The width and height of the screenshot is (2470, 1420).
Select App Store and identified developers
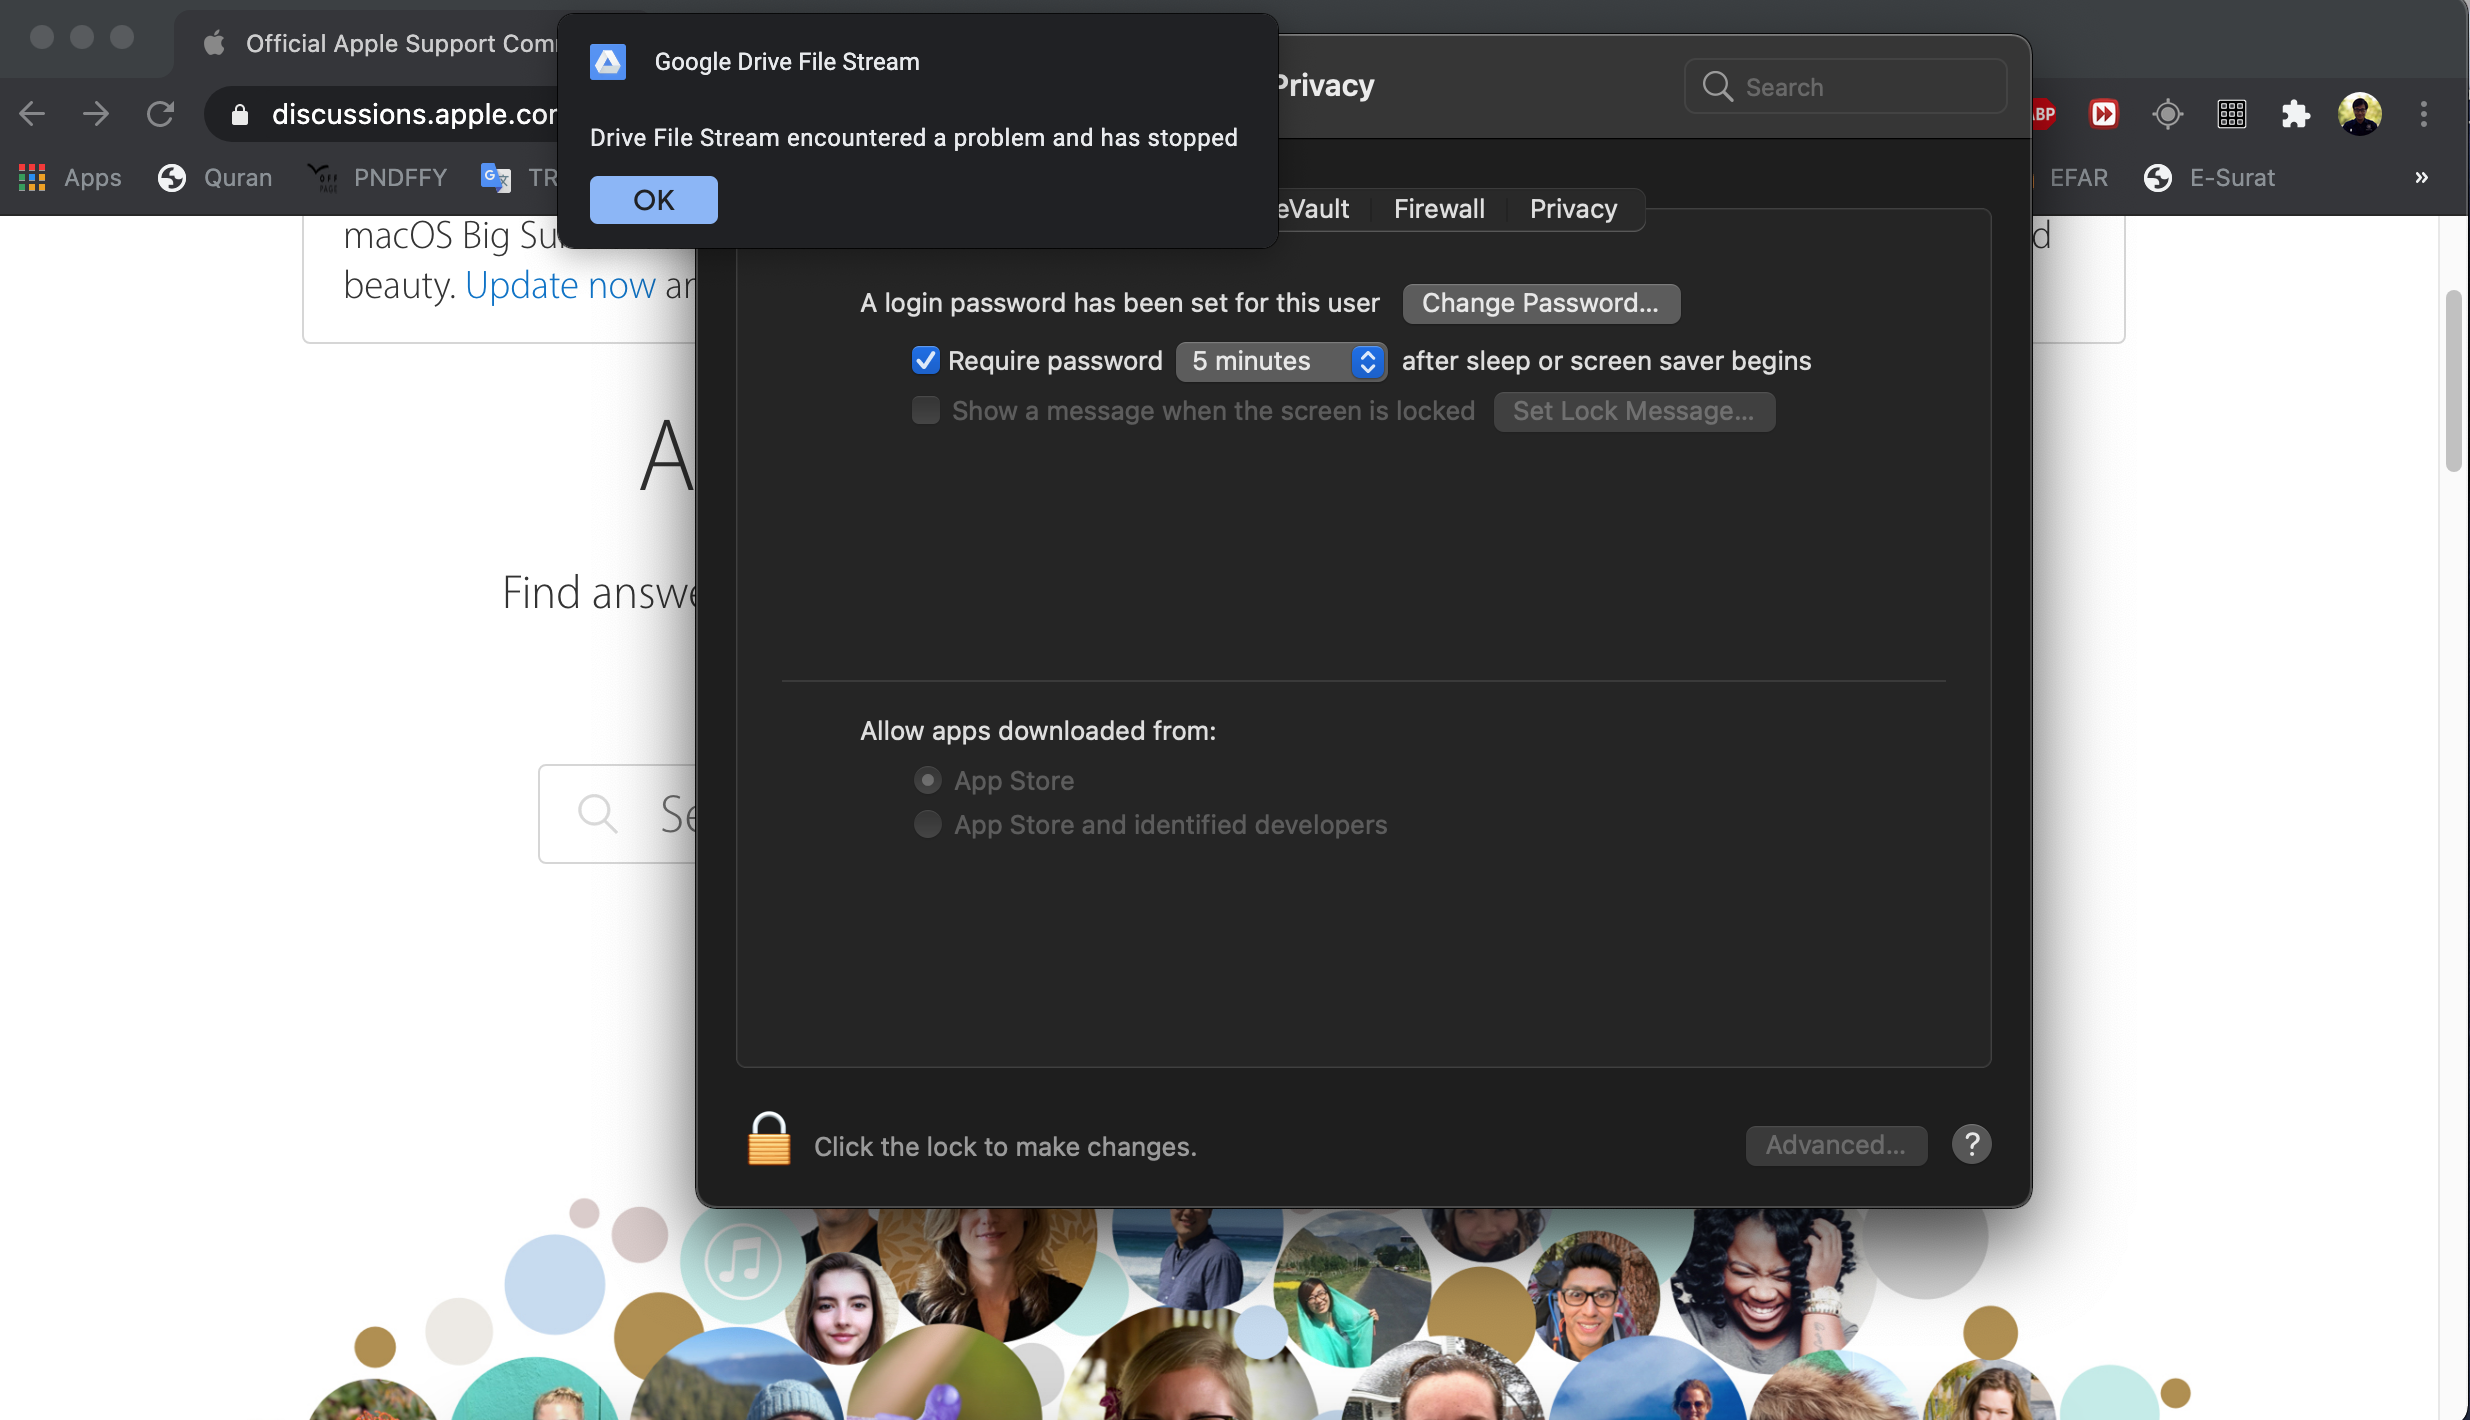click(927, 824)
